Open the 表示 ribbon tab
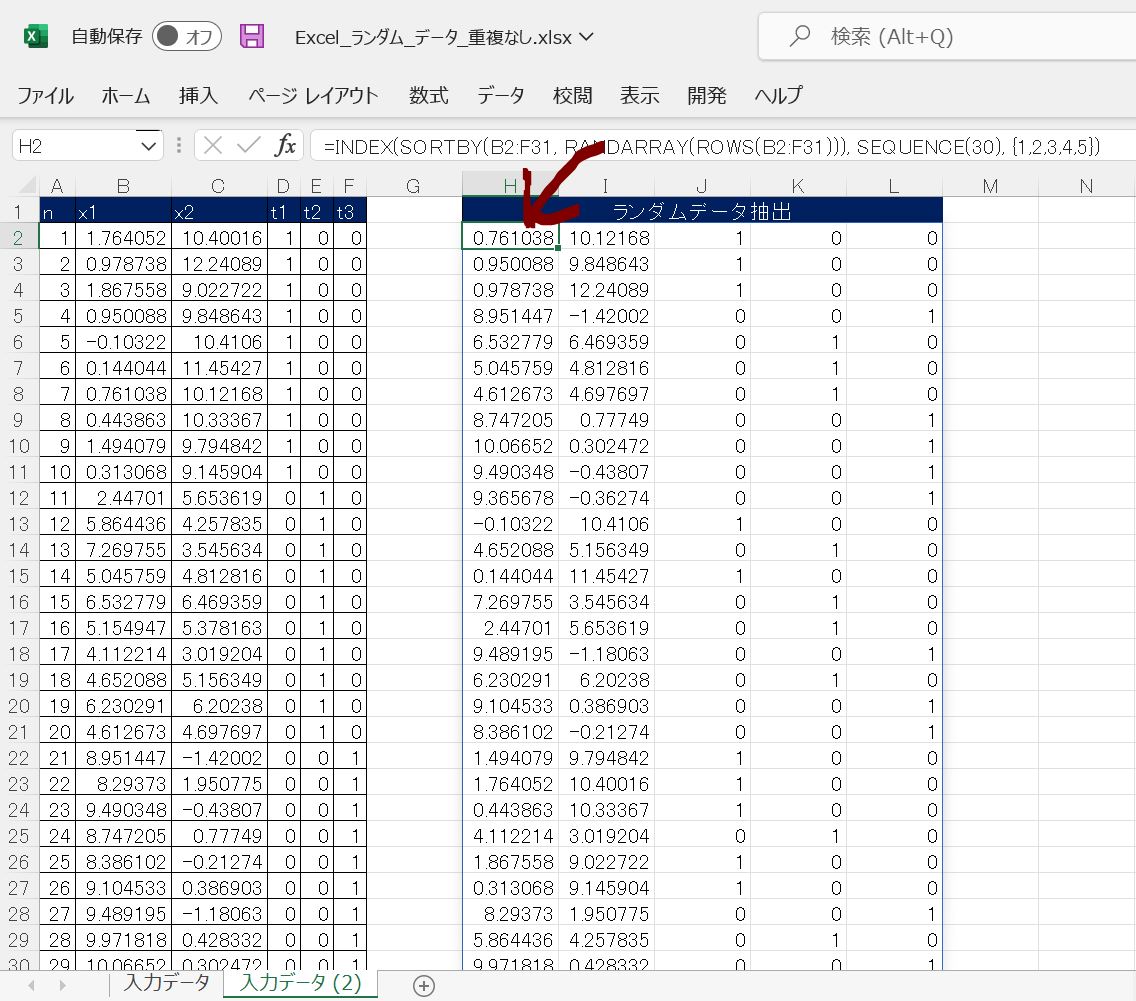This screenshot has width=1136, height=1001. click(640, 95)
